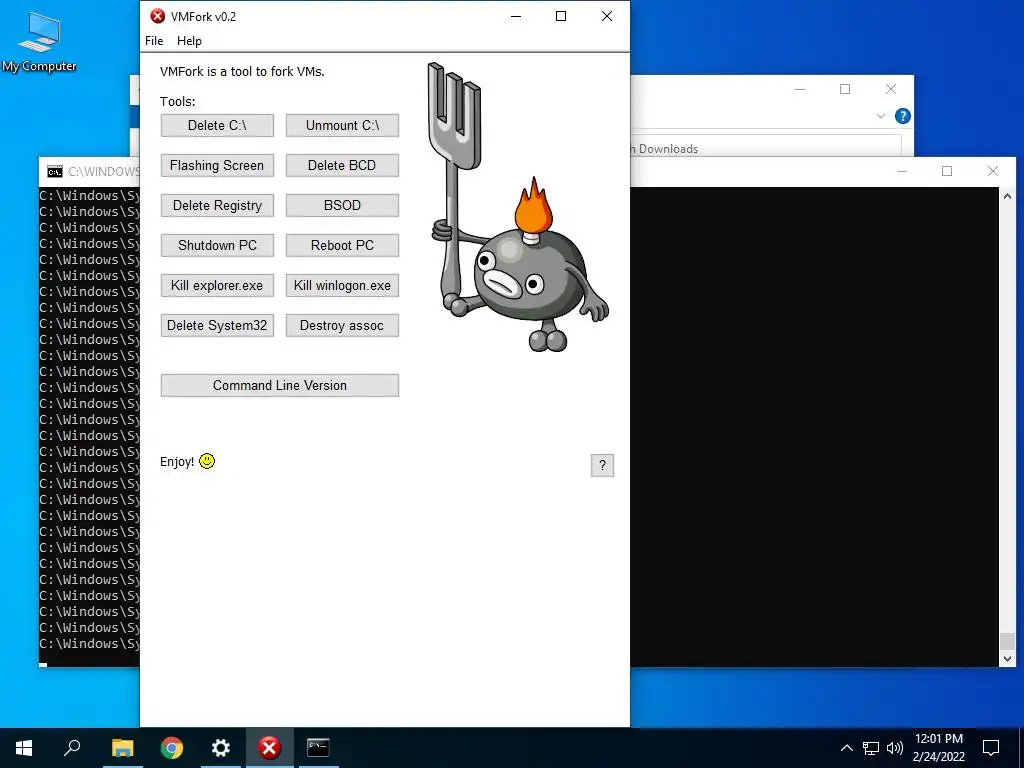Click the Shutdown PC button
This screenshot has height=768, width=1024.
217,246
